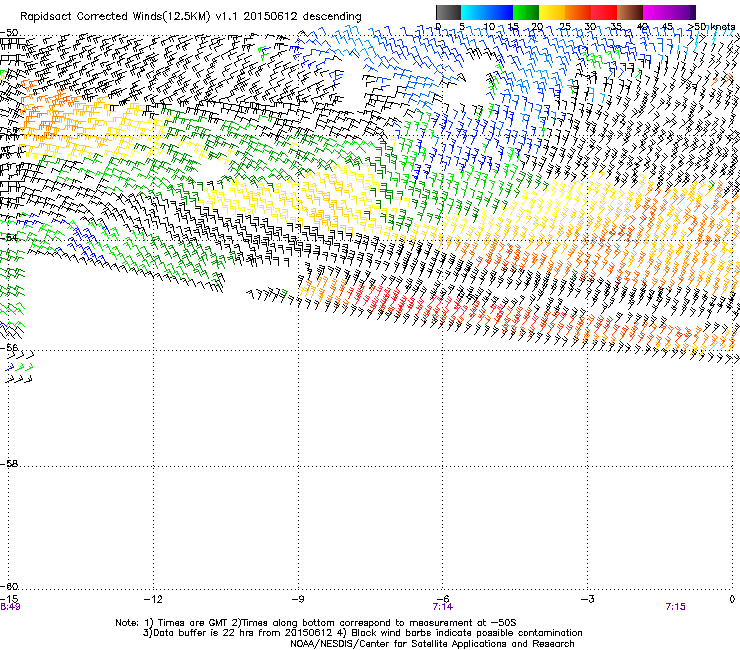Click the '-60' latitude label
Viewport: 740px width, 650px height.
(x=9, y=586)
